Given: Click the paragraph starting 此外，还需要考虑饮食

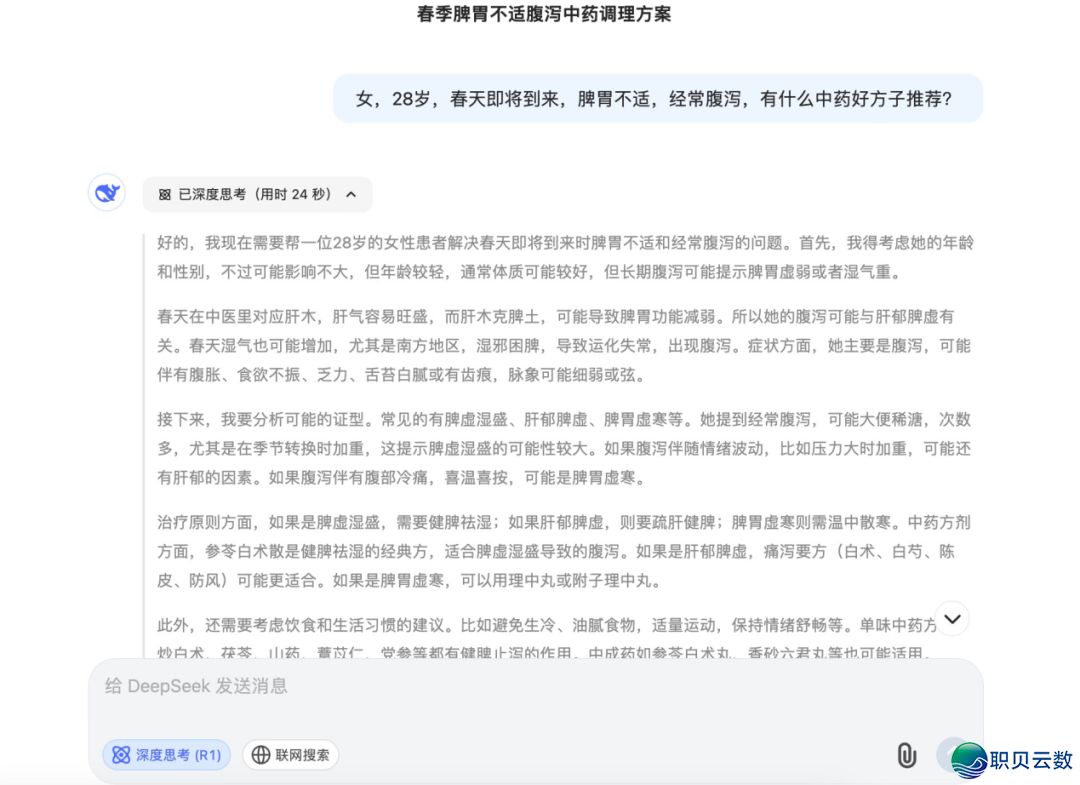Looking at the screenshot, I should coord(548,637).
